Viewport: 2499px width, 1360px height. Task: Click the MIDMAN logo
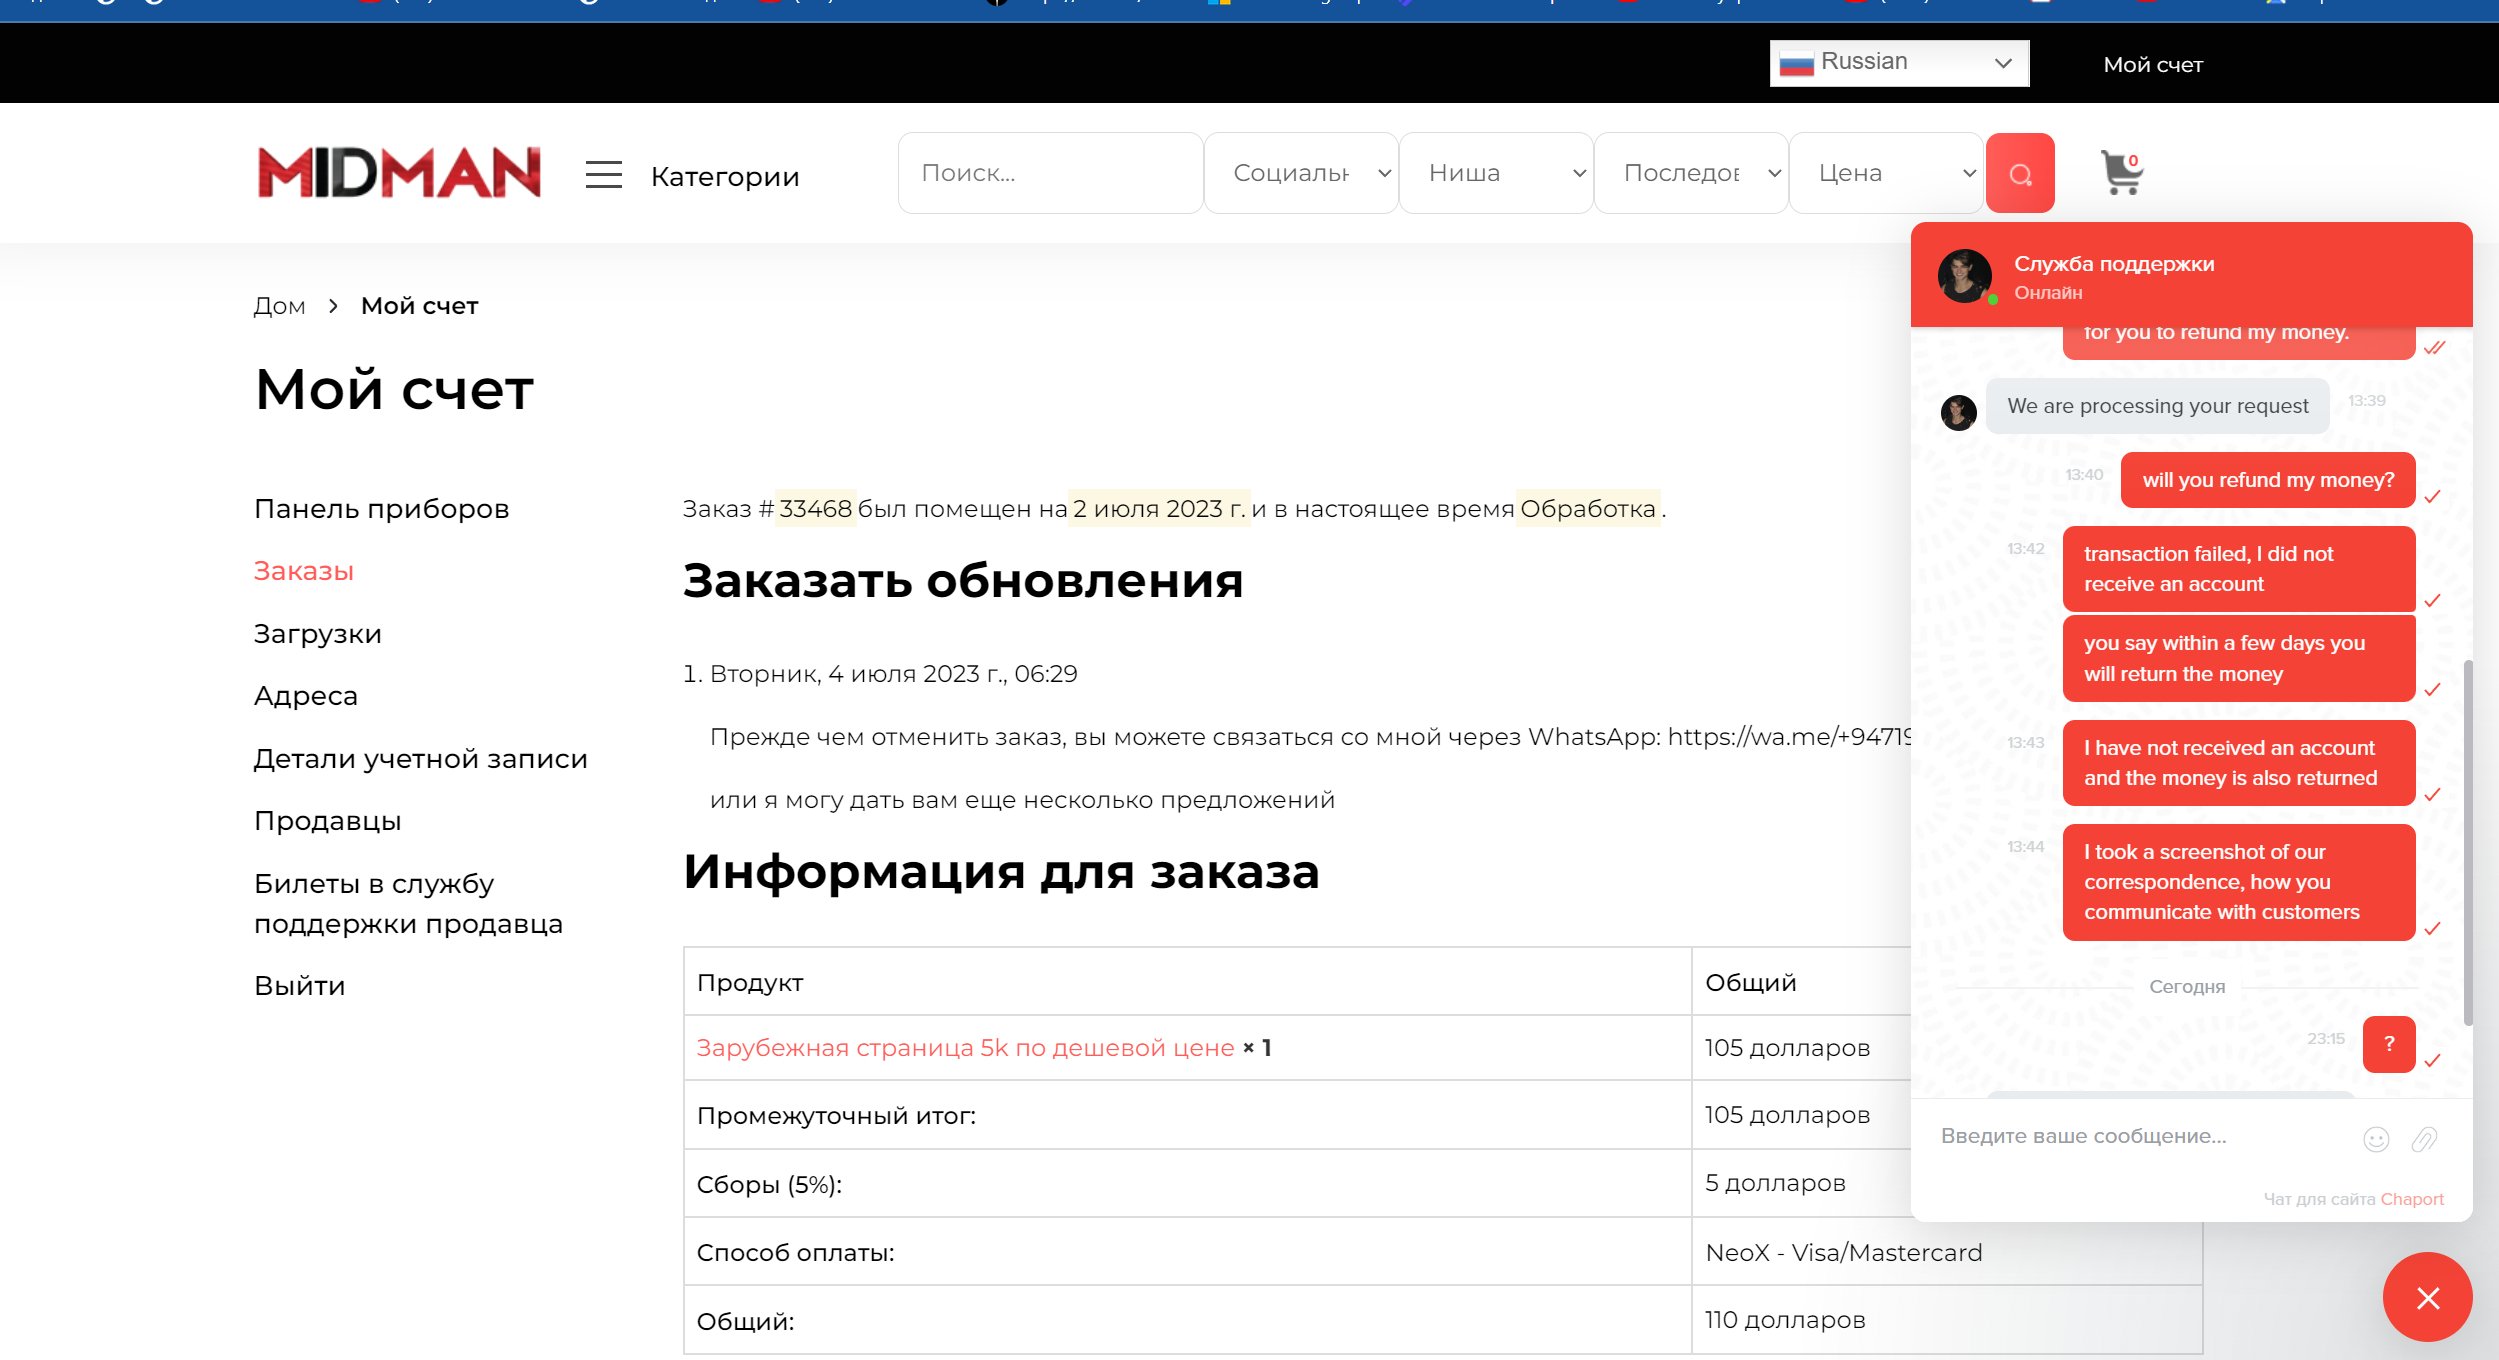tap(399, 173)
